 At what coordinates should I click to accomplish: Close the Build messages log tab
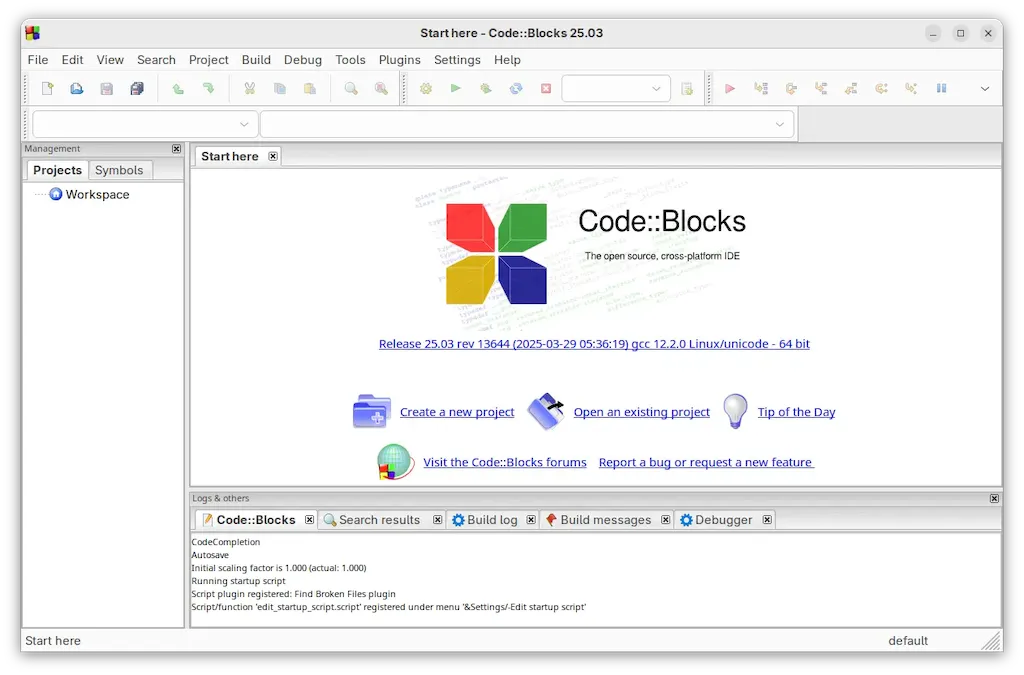pyautogui.click(x=665, y=520)
